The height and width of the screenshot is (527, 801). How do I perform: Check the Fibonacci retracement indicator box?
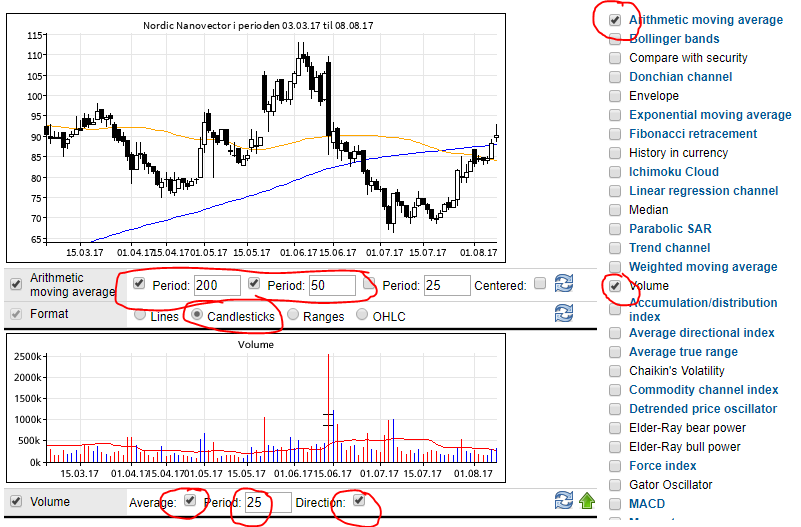615,134
